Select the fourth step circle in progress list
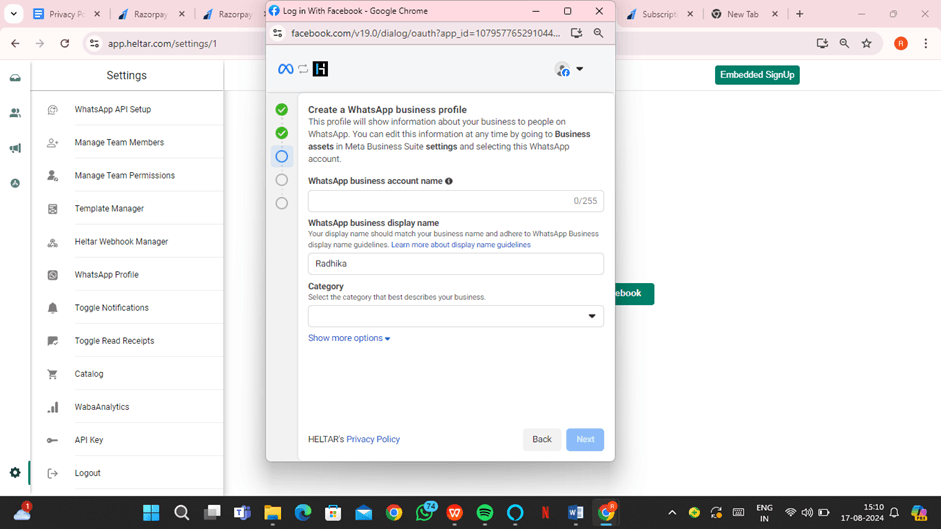The height and width of the screenshot is (529, 941). point(282,180)
